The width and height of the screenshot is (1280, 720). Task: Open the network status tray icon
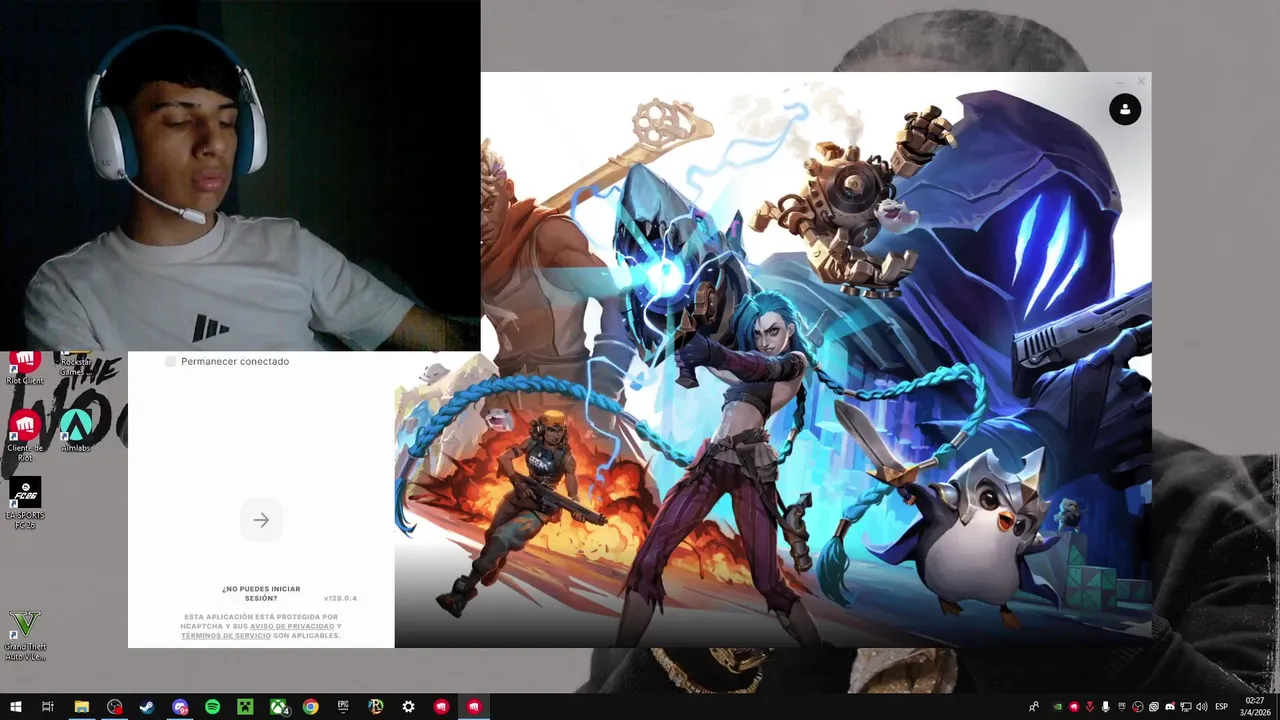(x=1186, y=706)
